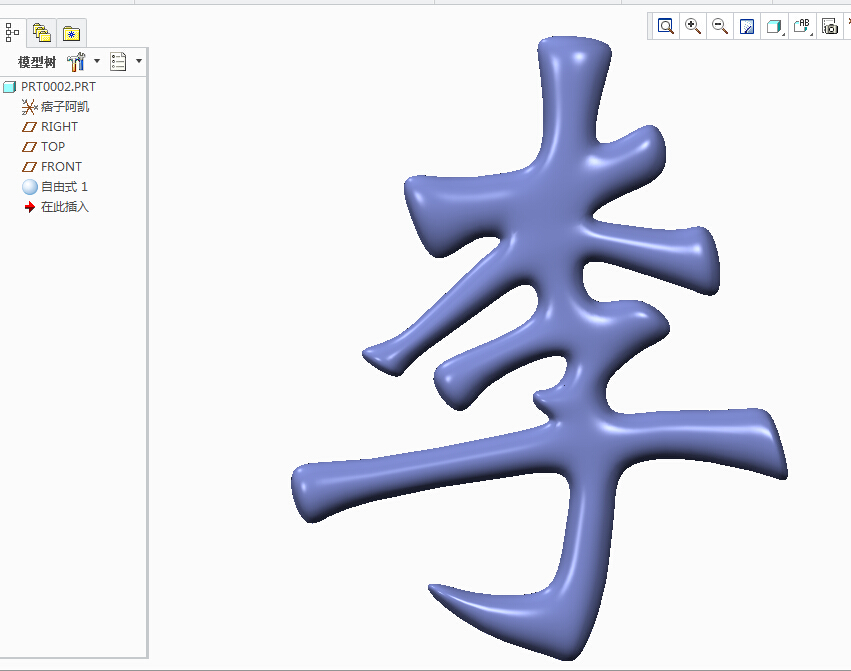Viewport: 851px width, 671px height.
Task: Click the Repaint screen icon
Action: click(747, 27)
